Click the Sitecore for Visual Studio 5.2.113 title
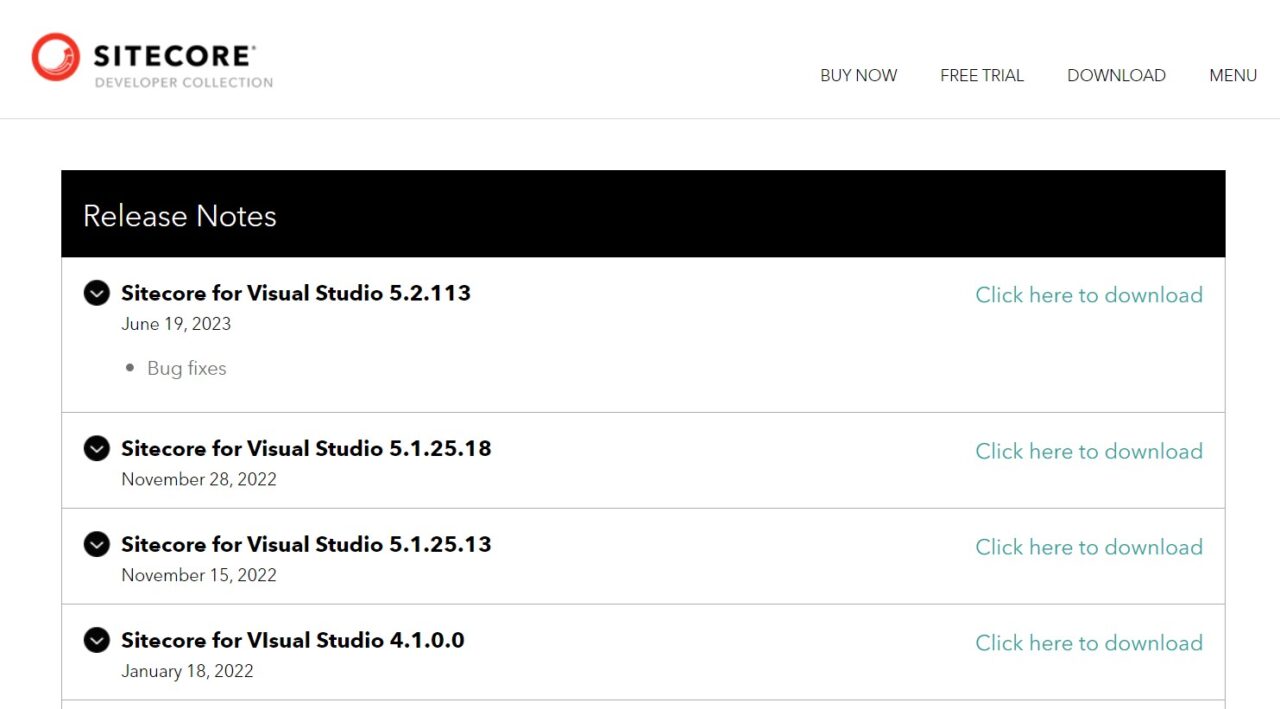1280x709 pixels. tap(295, 293)
